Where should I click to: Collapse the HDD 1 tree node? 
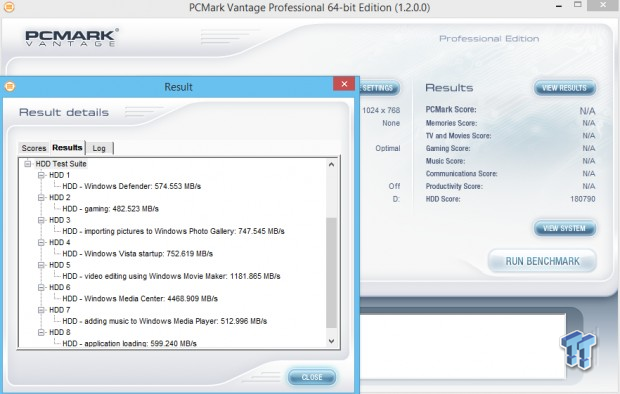pyautogui.click(x=41, y=175)
